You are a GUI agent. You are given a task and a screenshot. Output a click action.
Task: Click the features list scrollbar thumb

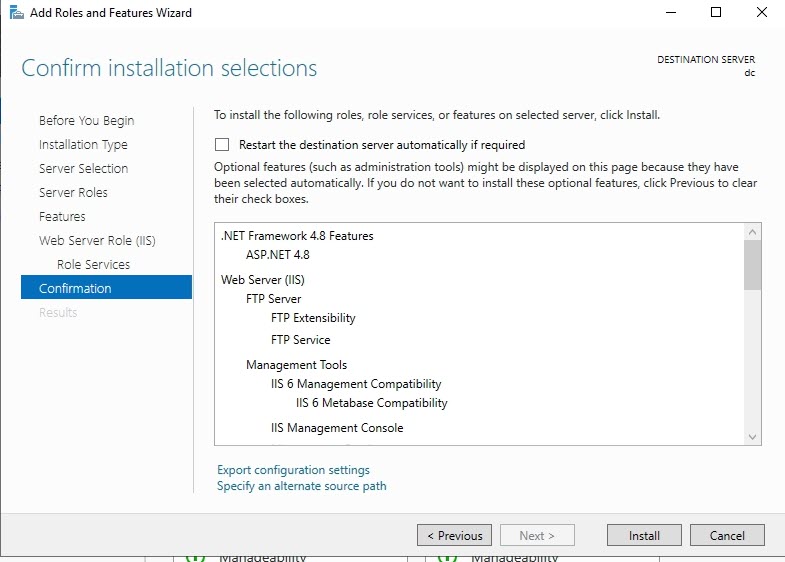753,265
